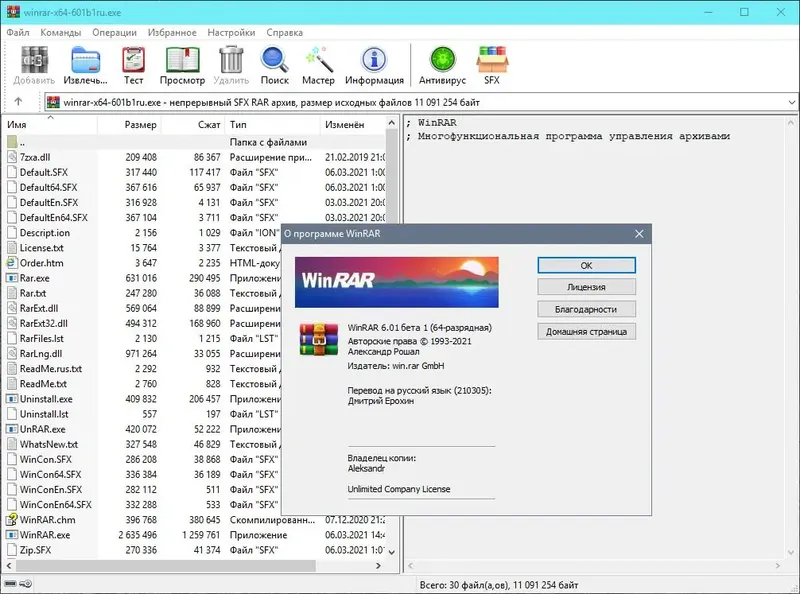The height and width of the screenshot is (594, 800).
Task: Click the Благодарности button
Action: click(586, 309)
